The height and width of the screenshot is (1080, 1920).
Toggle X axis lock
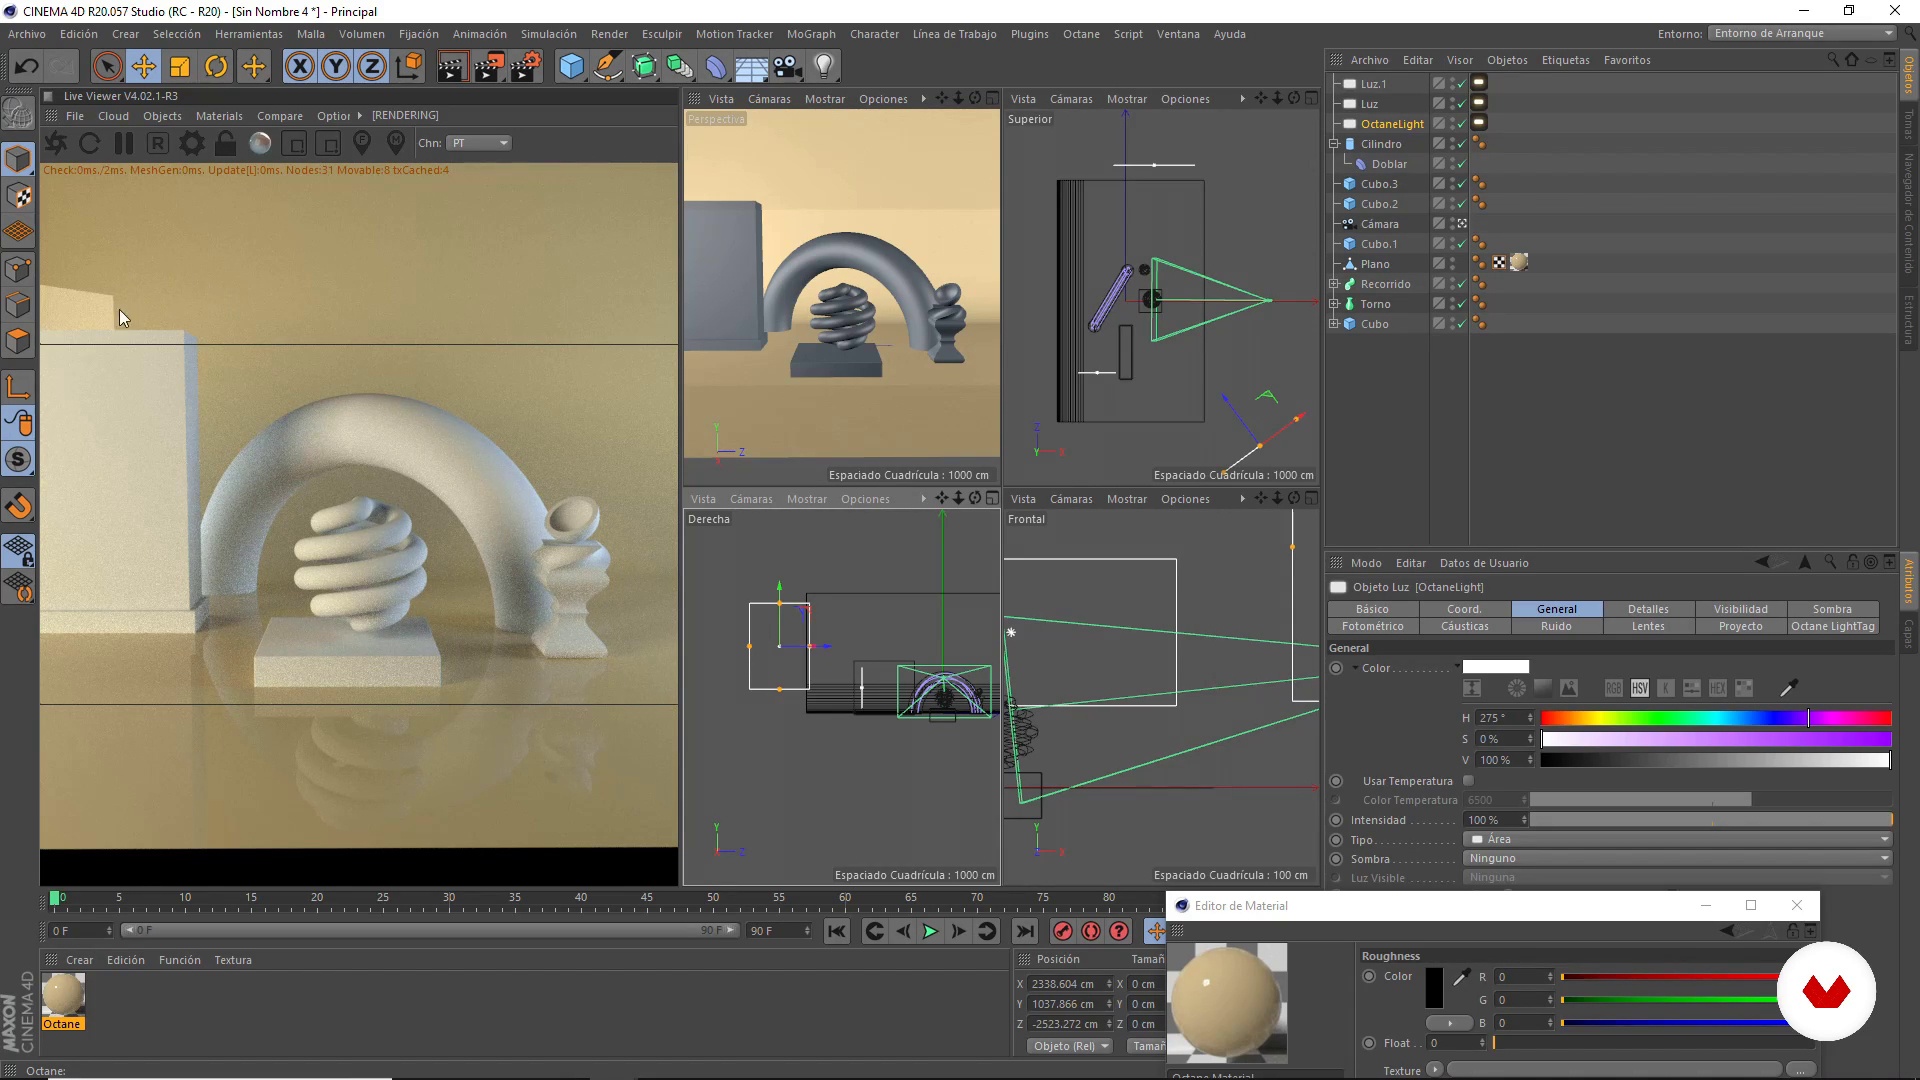tap(299, 67)
